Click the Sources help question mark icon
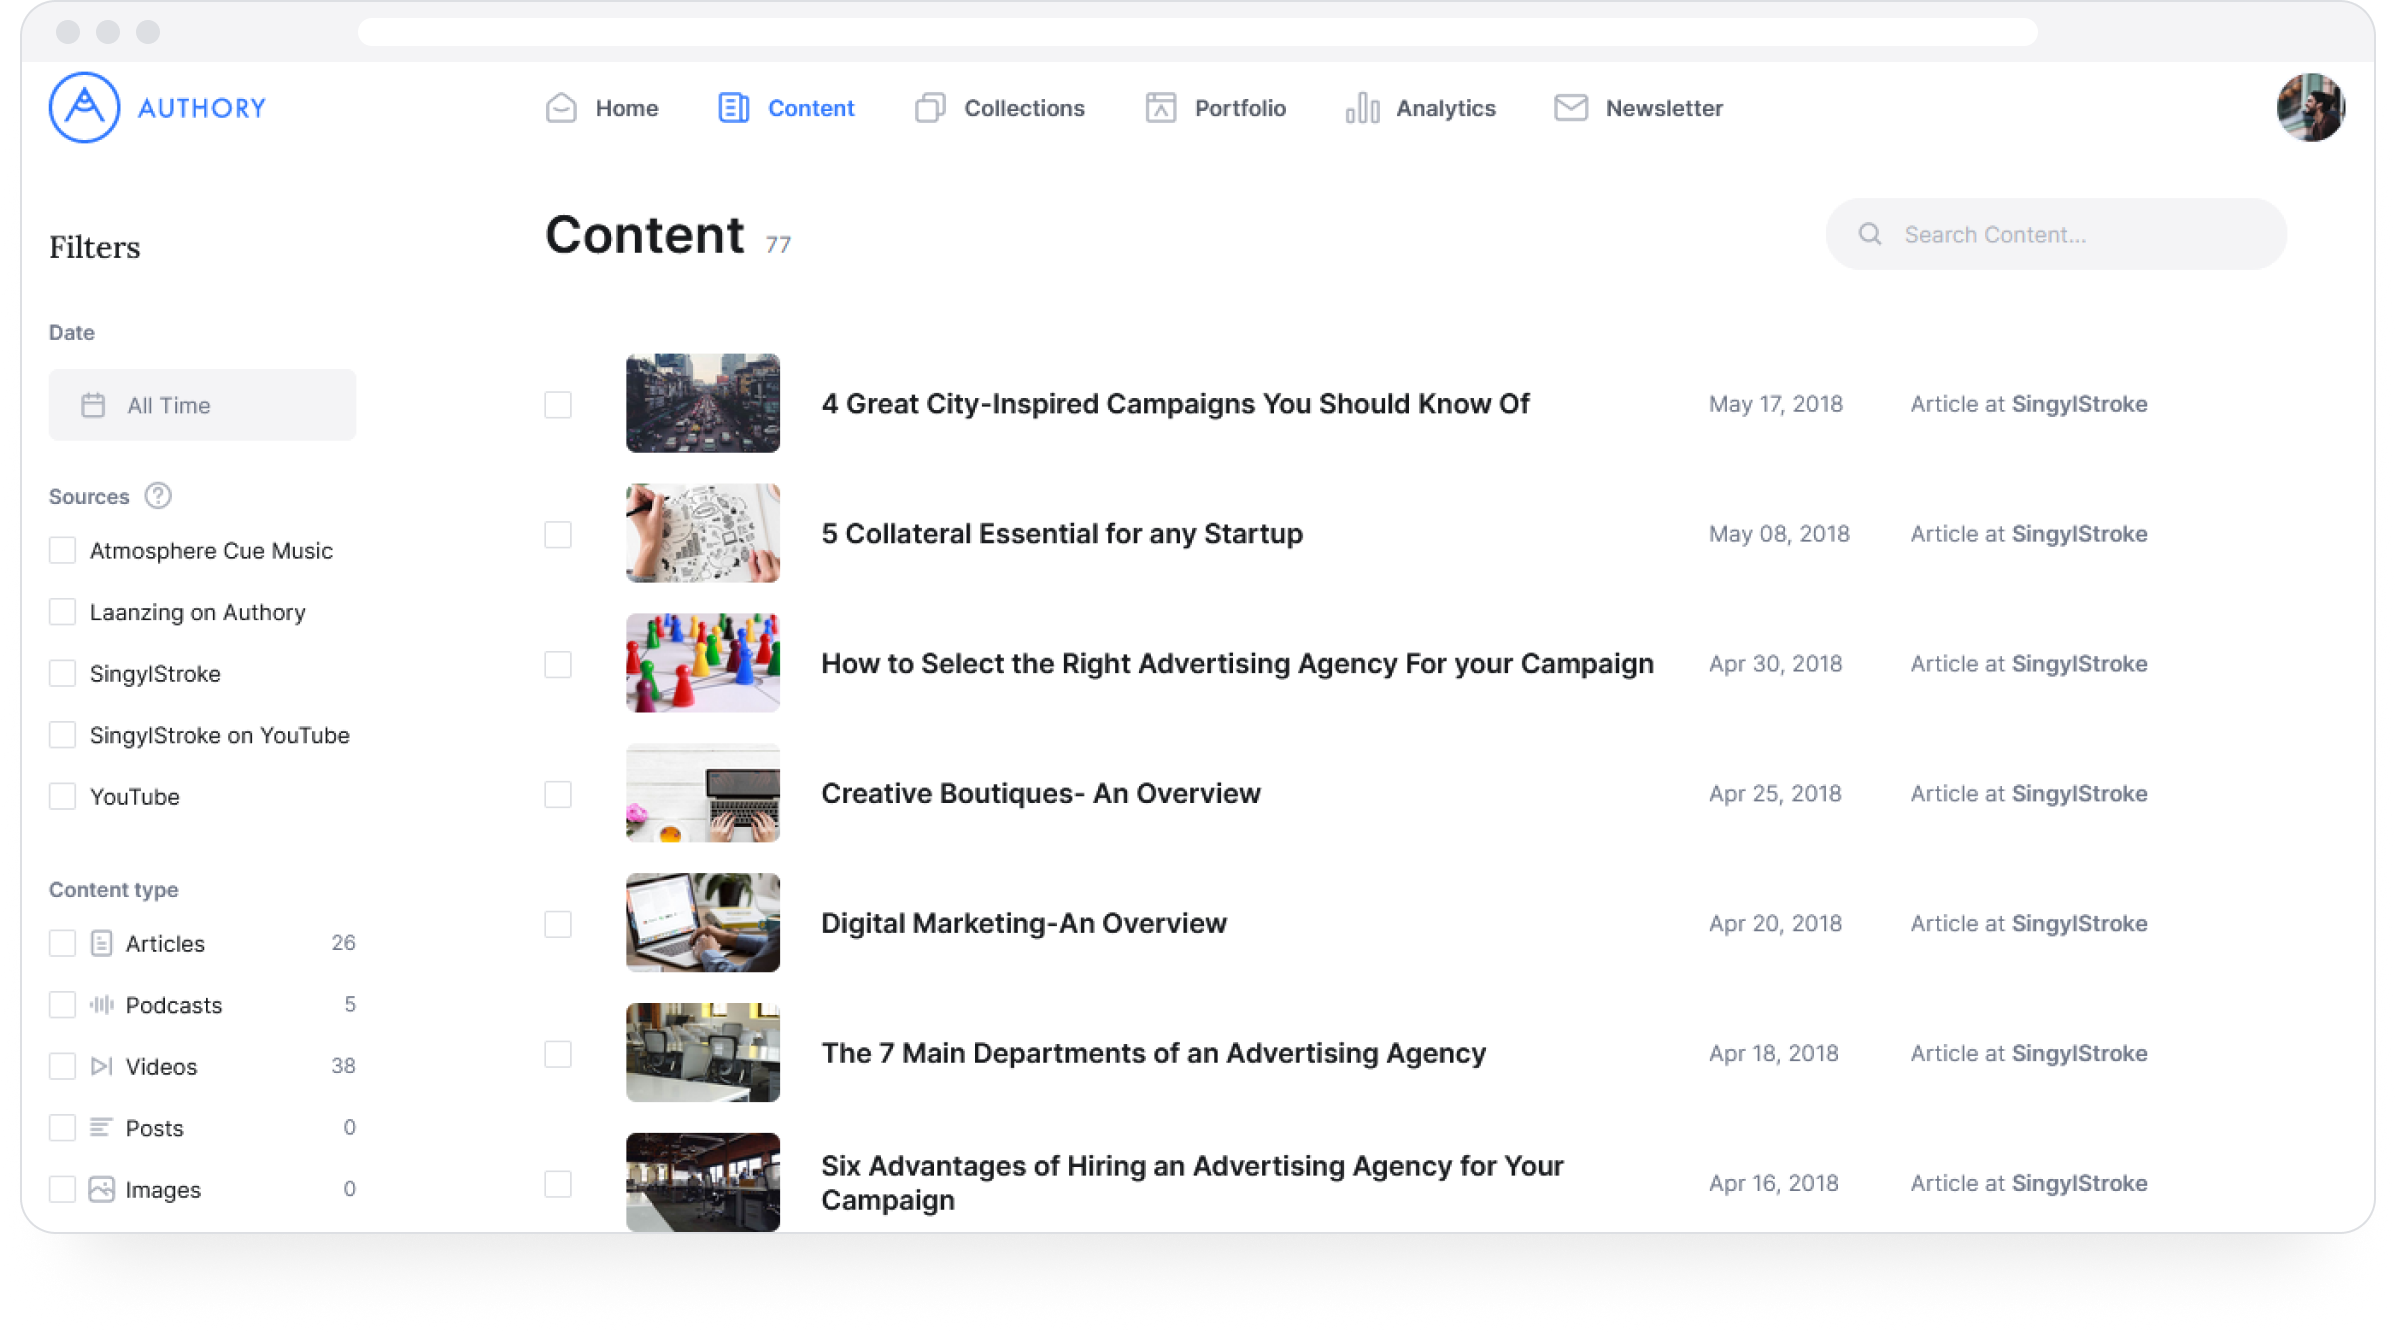Viewport: 2396px width, 1334px height. click(x=158, y=496)
